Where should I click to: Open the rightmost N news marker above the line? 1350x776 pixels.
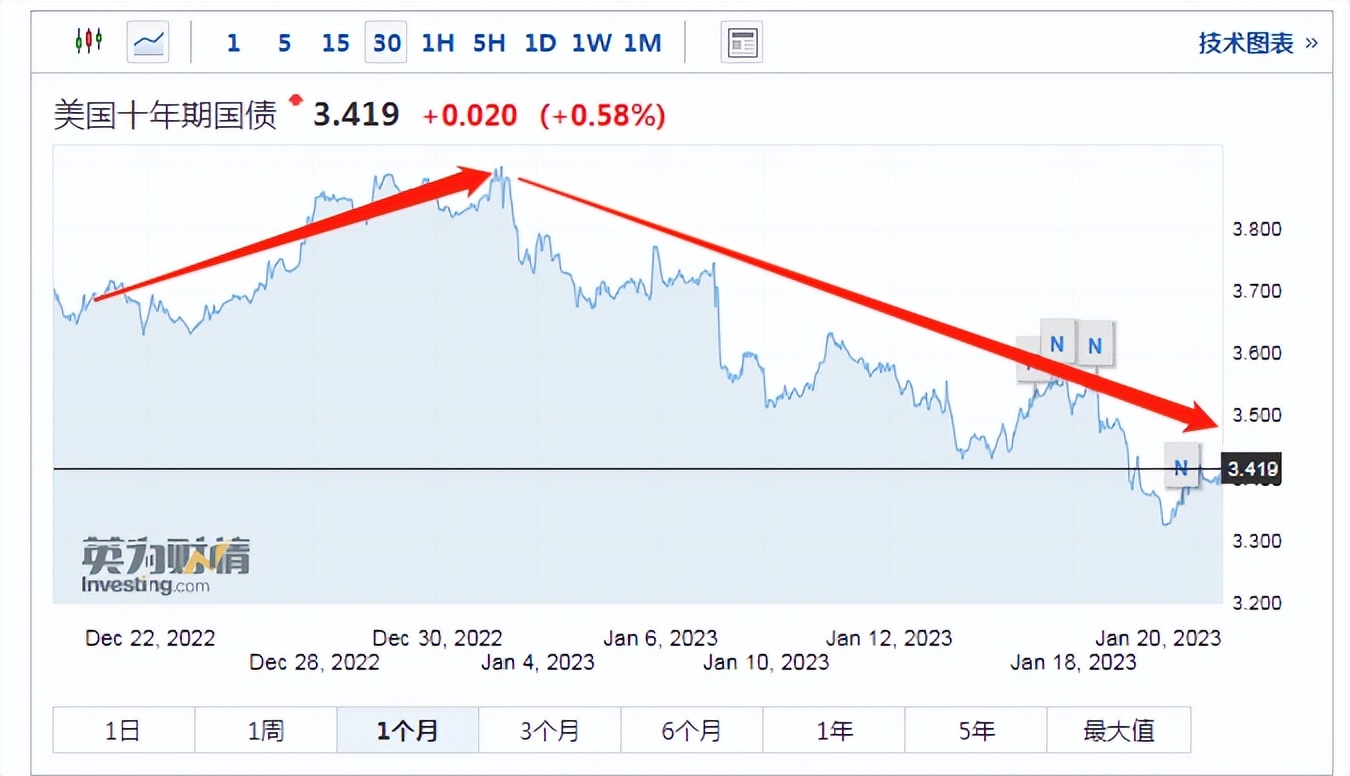tap(1095, 345)
